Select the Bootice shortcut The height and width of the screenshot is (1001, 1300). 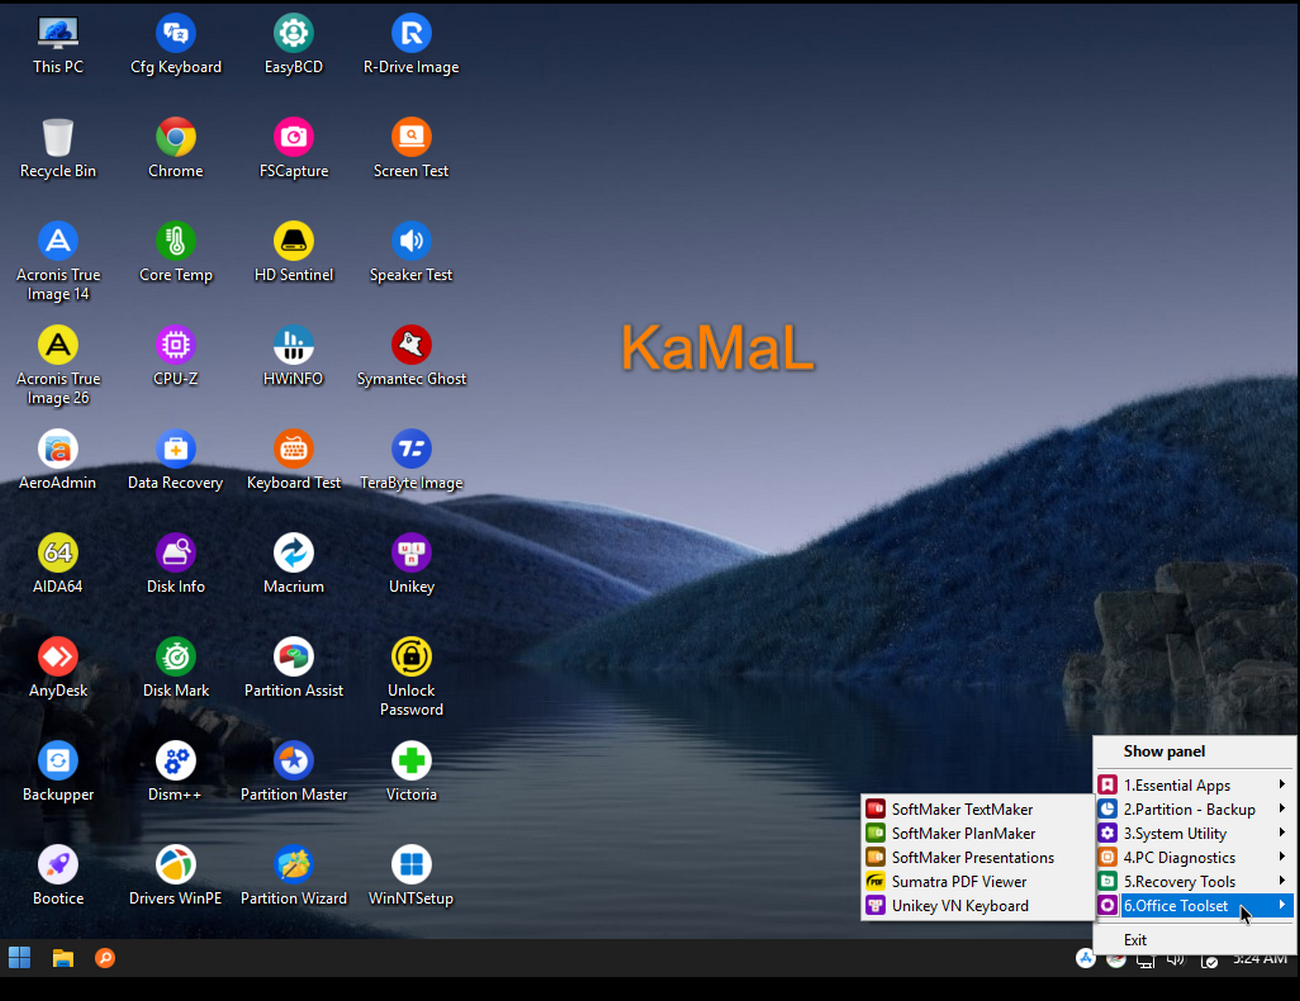58,878
